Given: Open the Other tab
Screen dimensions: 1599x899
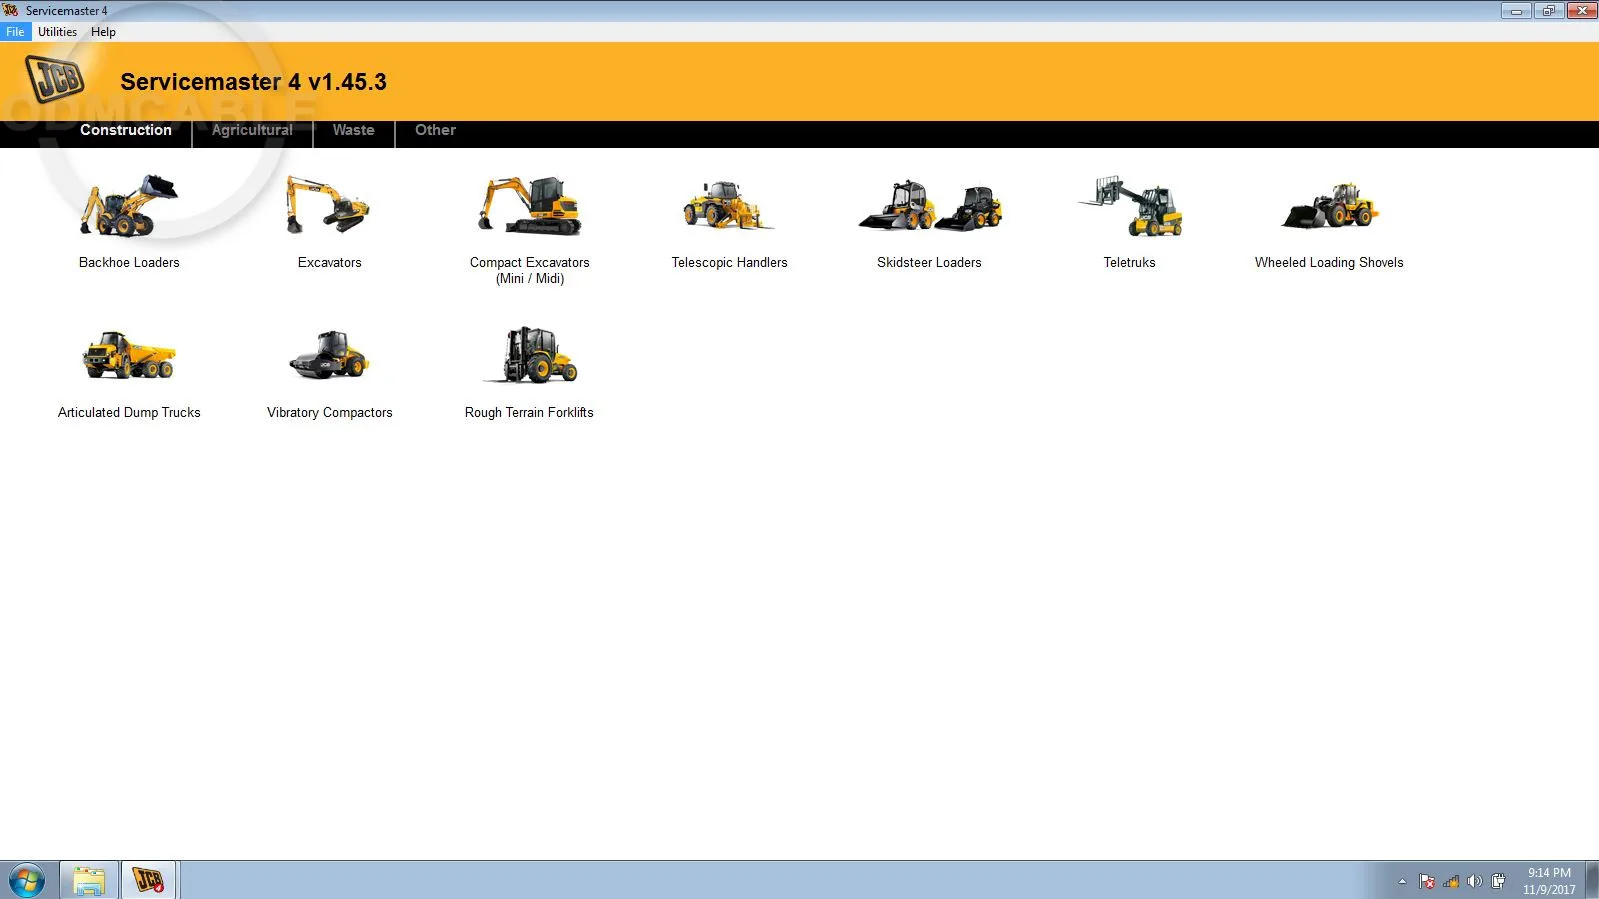Looking at the screenshot, I should (x=435, y=130).
